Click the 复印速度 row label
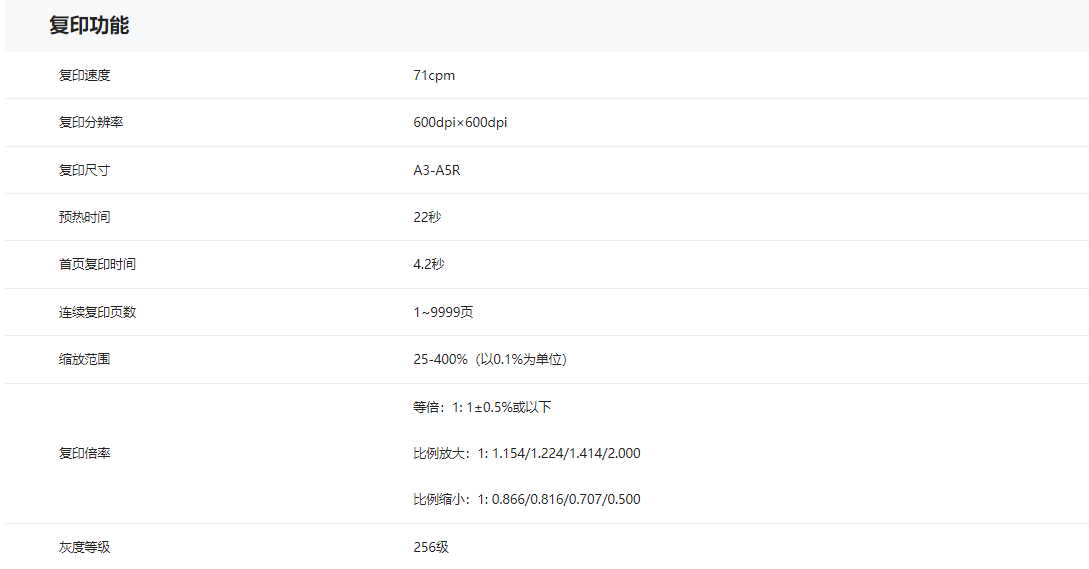1089x569 pixels. click(84, 75)
